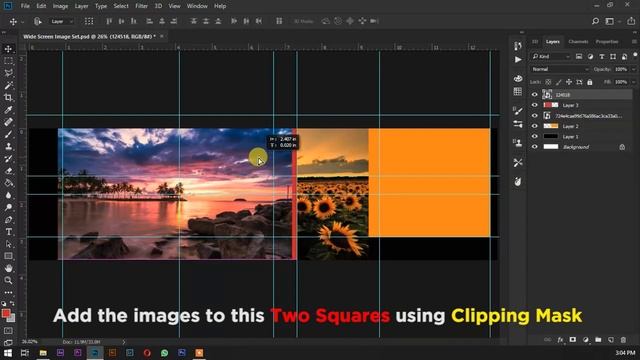Select the Lasso tool

pyautogui.click(x=8, y=73)
